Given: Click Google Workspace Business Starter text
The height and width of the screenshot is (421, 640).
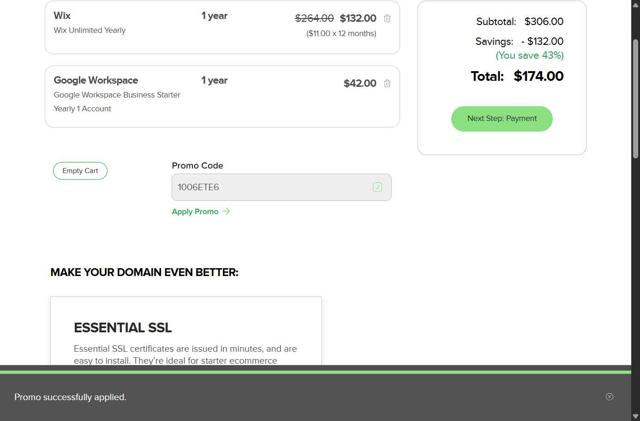Looking at the screenshot, I should point(117,95).
